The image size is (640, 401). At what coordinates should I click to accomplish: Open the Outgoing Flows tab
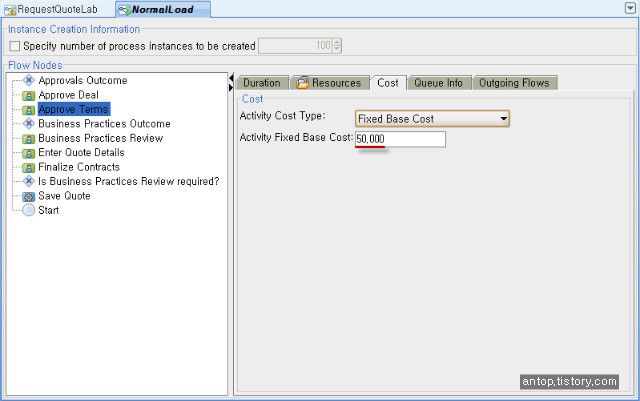coord(515,83)
